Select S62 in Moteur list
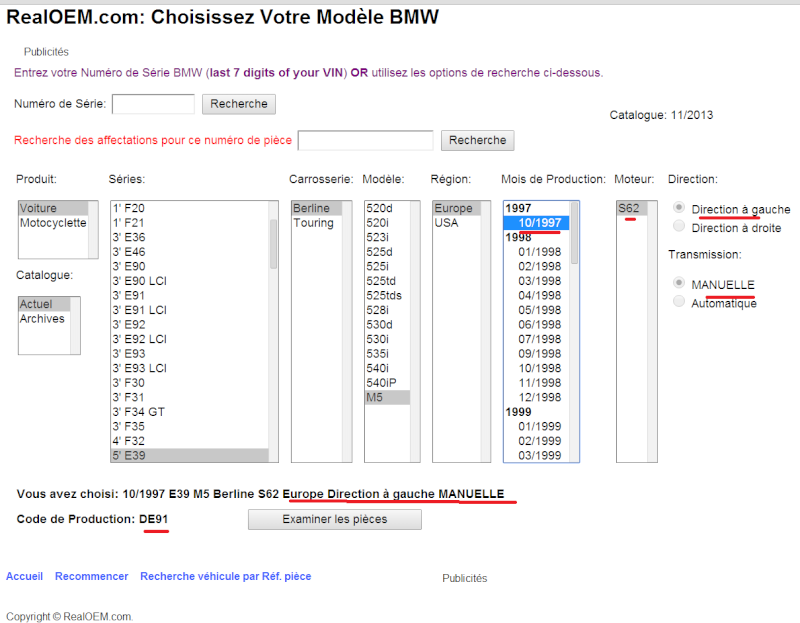This screenshot has width=800, height=623. pyautogui.click(x=632, y=208)
